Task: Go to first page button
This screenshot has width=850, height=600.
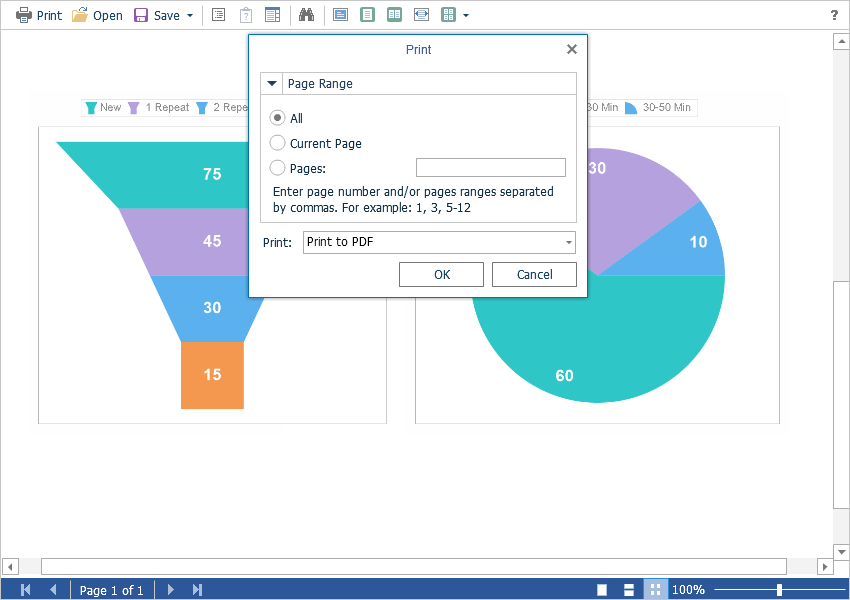Action: click(x=25, y=590)
